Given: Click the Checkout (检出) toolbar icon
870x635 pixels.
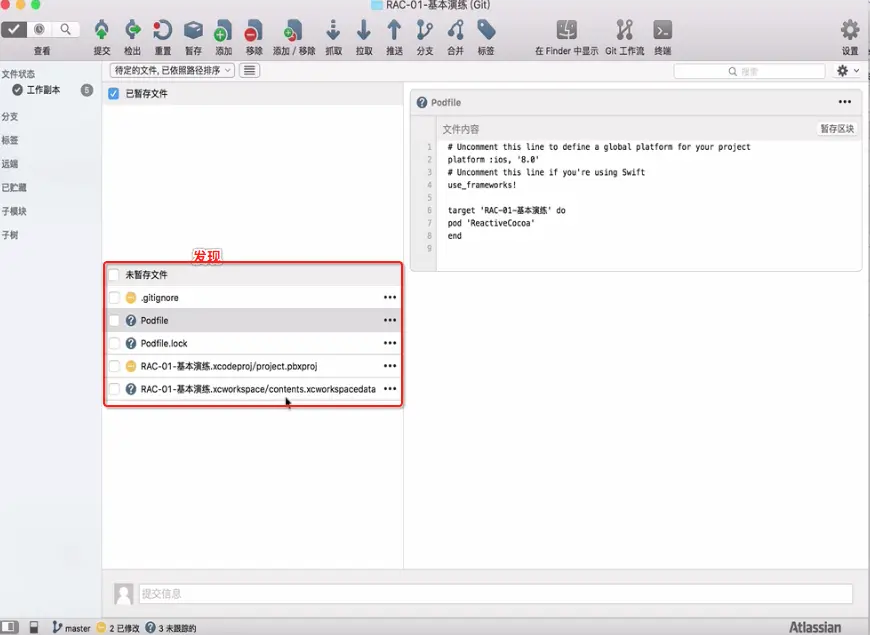Looking at the screenshot, I should point(132,30).
